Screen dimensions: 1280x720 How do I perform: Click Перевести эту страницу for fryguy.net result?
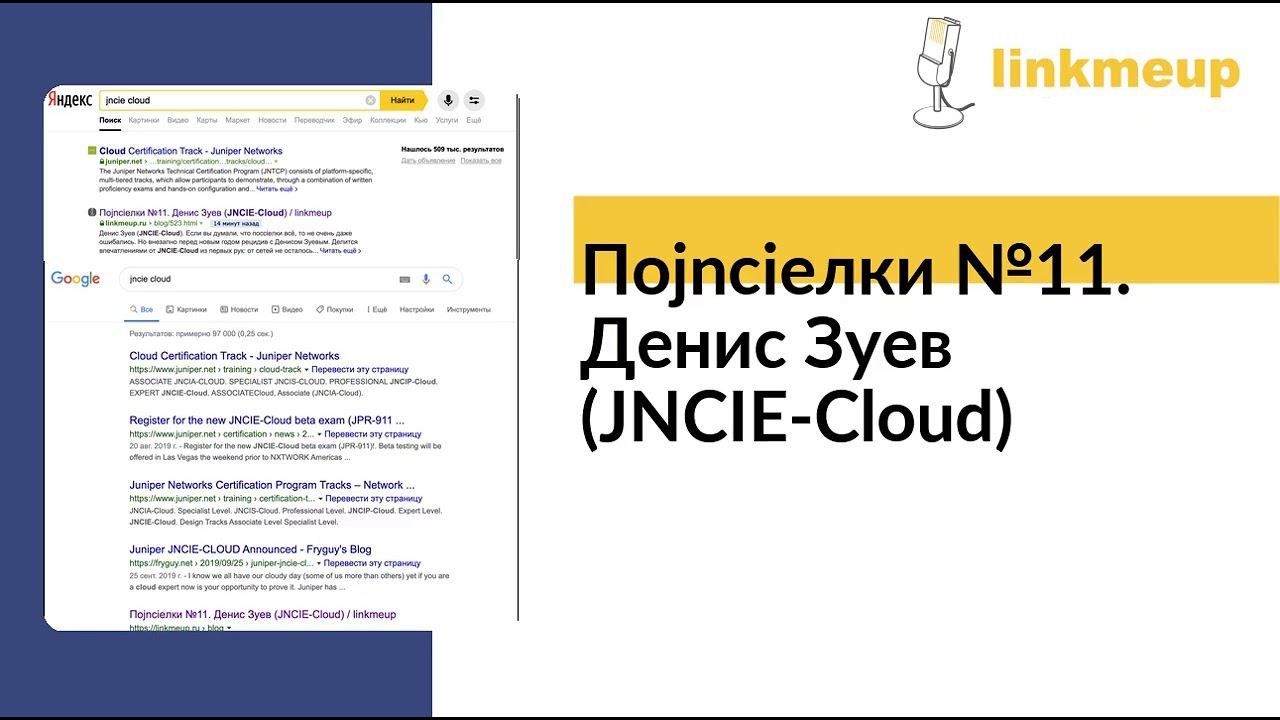point(373,563)
